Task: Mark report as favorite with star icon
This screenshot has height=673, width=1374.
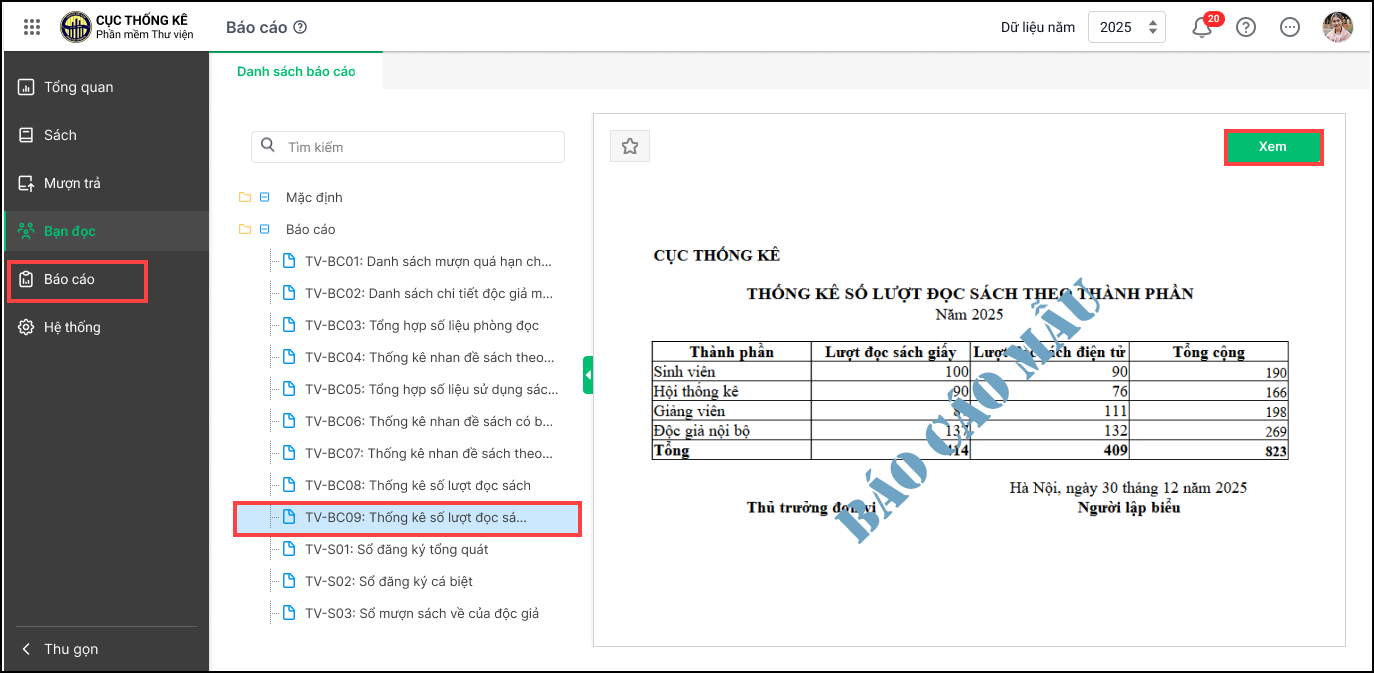Action: tap(630, 147)
